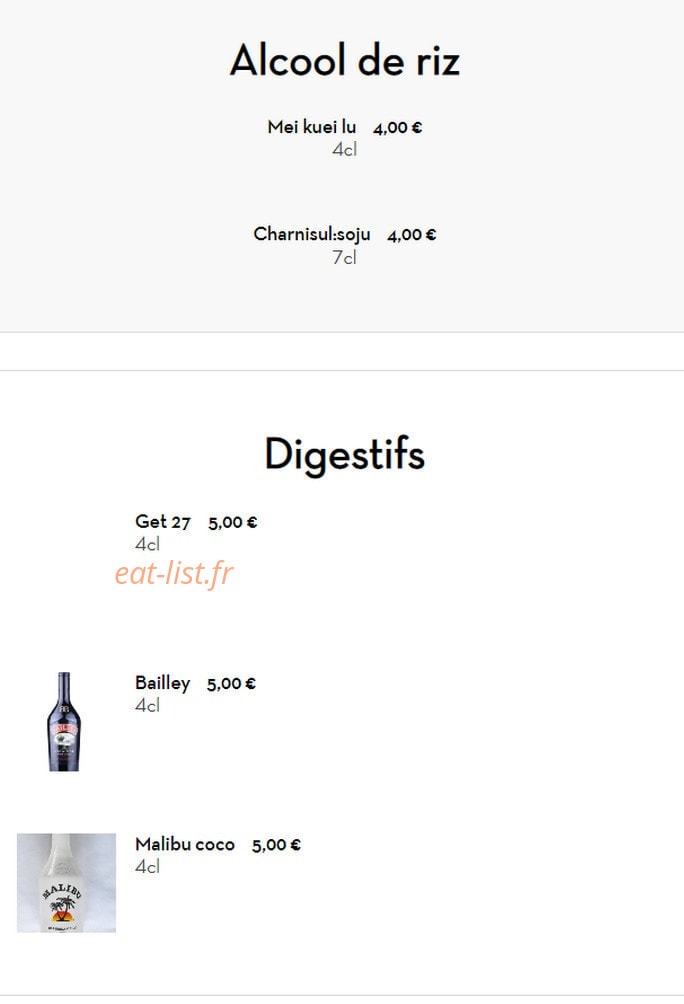This screenshot has width=684, height=1004.
Task: Select the Malibu coco item
Action: (185, 845)
